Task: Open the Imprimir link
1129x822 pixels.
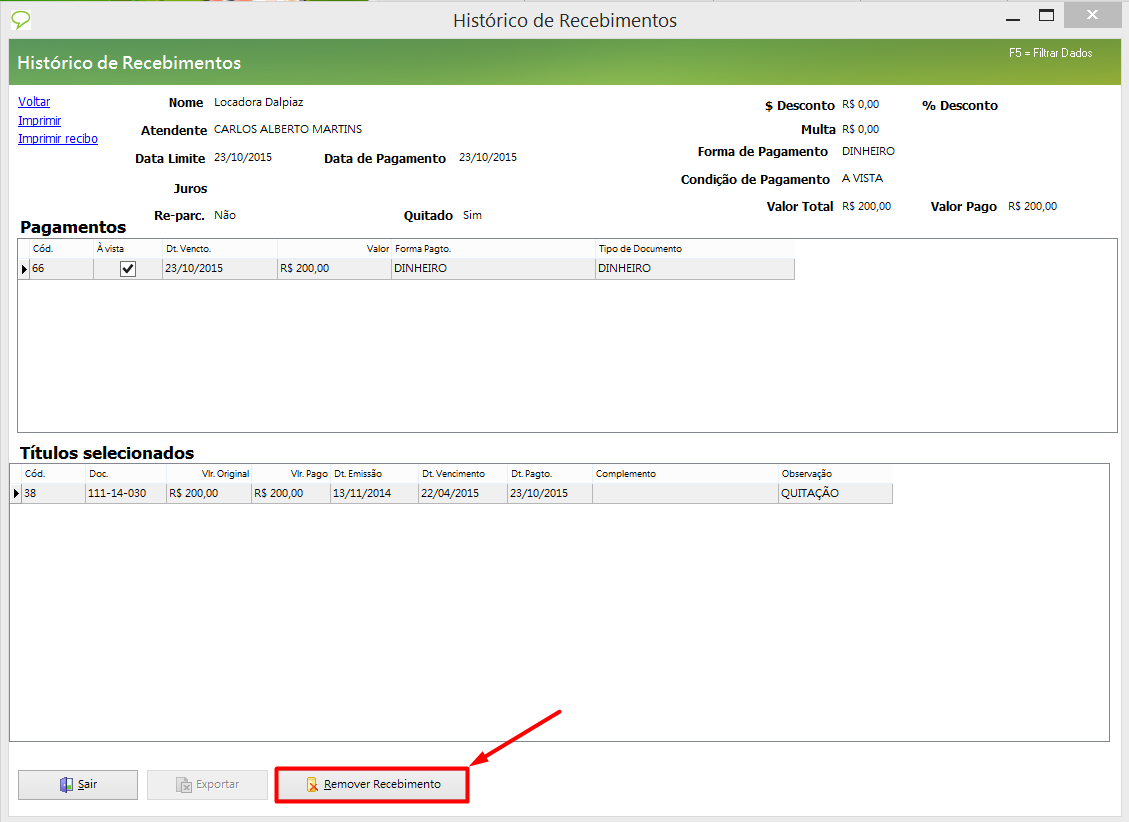Action: (40, 121)
